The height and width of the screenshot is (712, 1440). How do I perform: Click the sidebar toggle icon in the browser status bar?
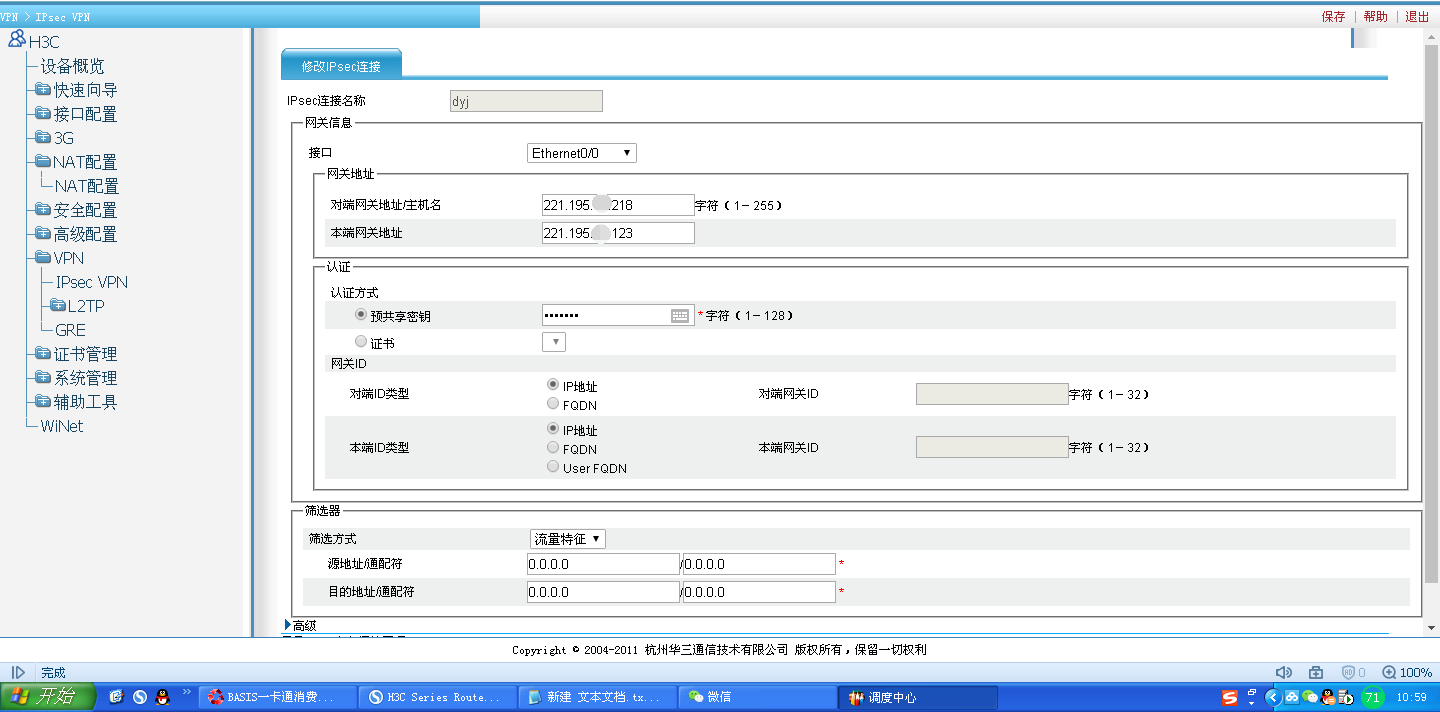pyautogui.click(x=18, y=673)
